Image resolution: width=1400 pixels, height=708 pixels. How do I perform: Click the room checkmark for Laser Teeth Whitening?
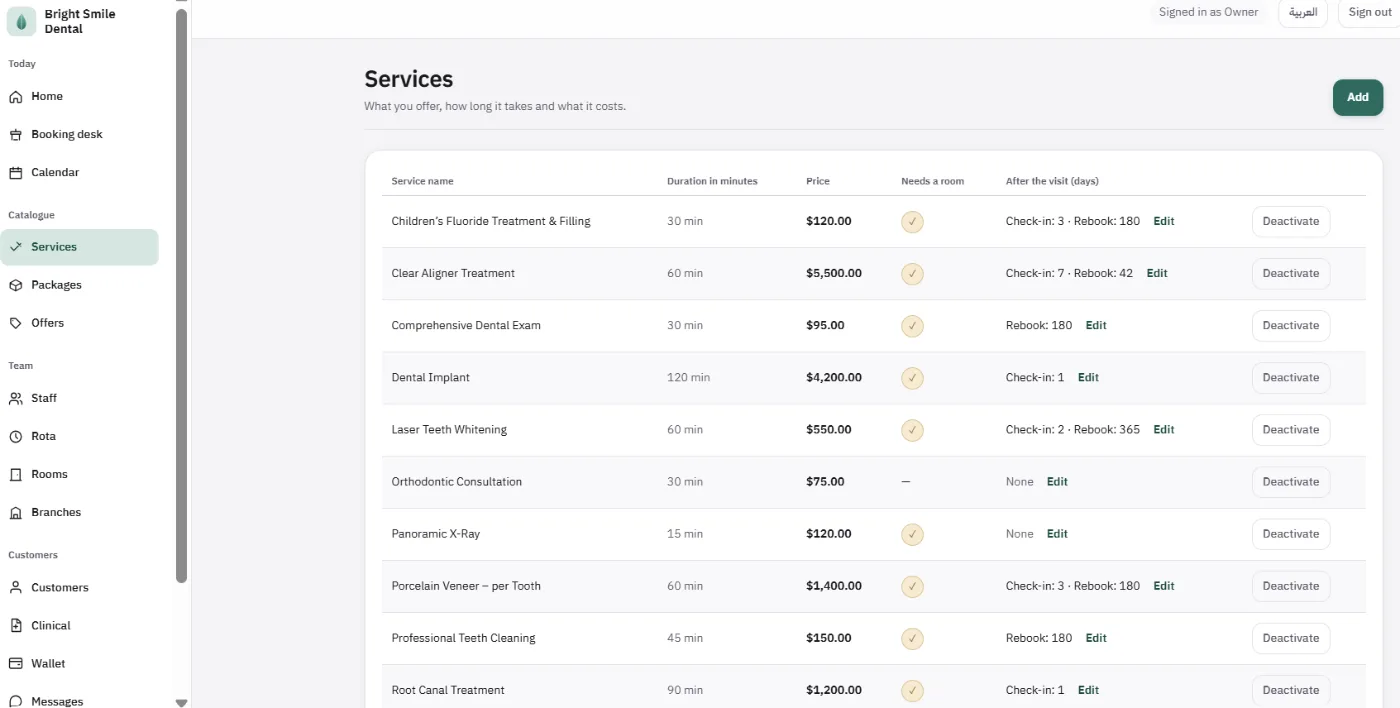coord(912,430)
